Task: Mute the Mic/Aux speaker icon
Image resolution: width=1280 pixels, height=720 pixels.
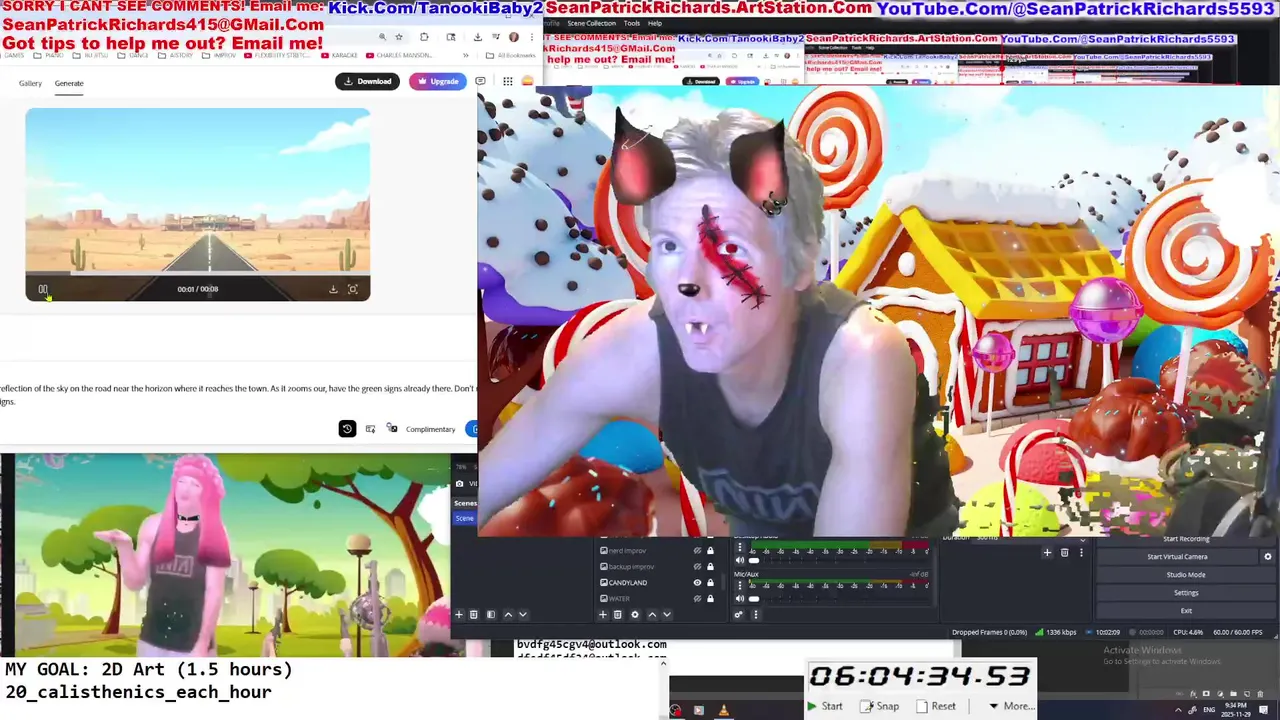Action: (740, 599)
